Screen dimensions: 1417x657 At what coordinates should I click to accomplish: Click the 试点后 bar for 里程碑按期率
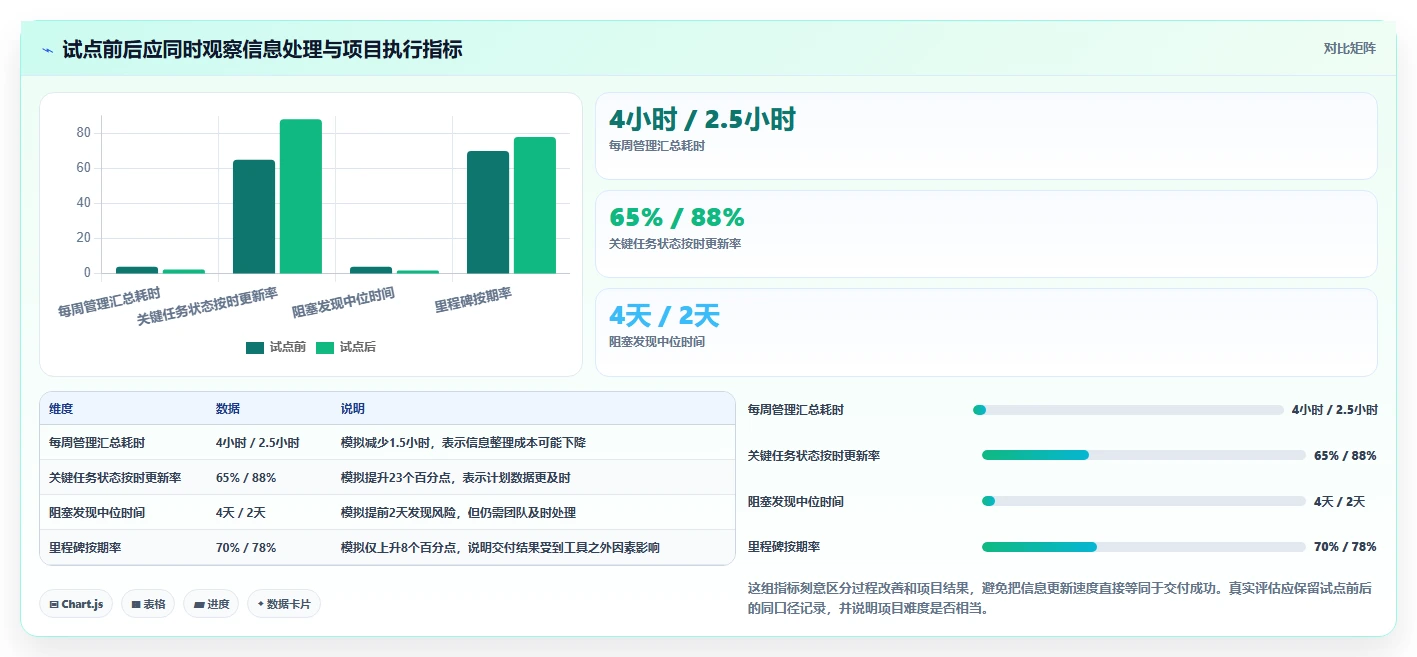535,205
